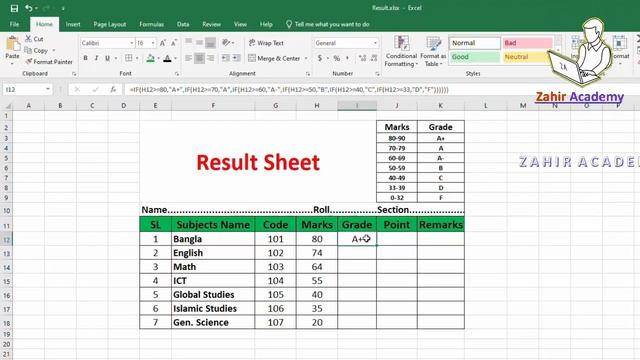Open Clipboard group dialog launcher
This screenshot has width=640, height=360.
tap(74, 74)
